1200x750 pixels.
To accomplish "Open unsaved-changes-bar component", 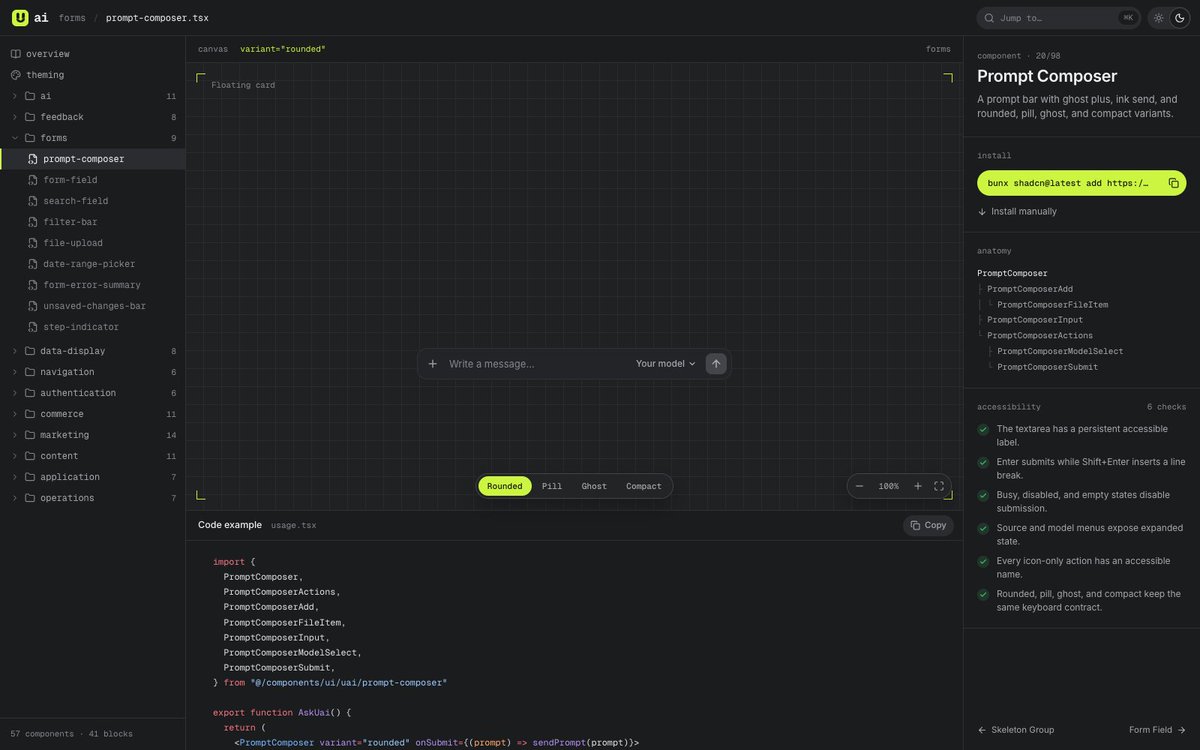I will click(92, 306).
